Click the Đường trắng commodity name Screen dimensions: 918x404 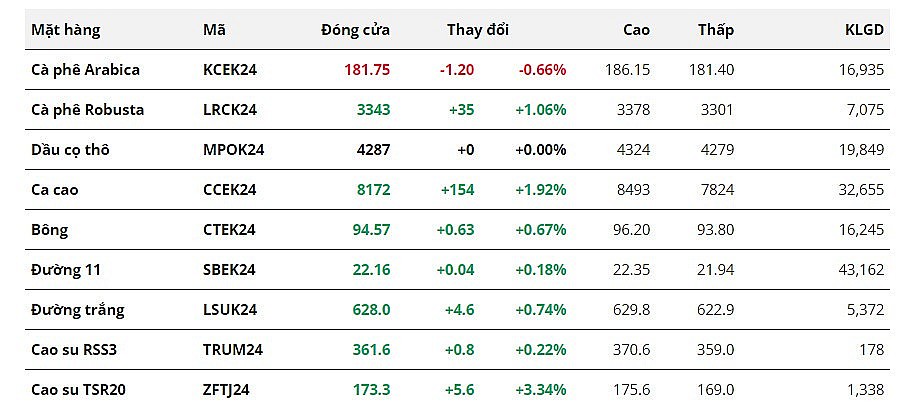[78, 310]
